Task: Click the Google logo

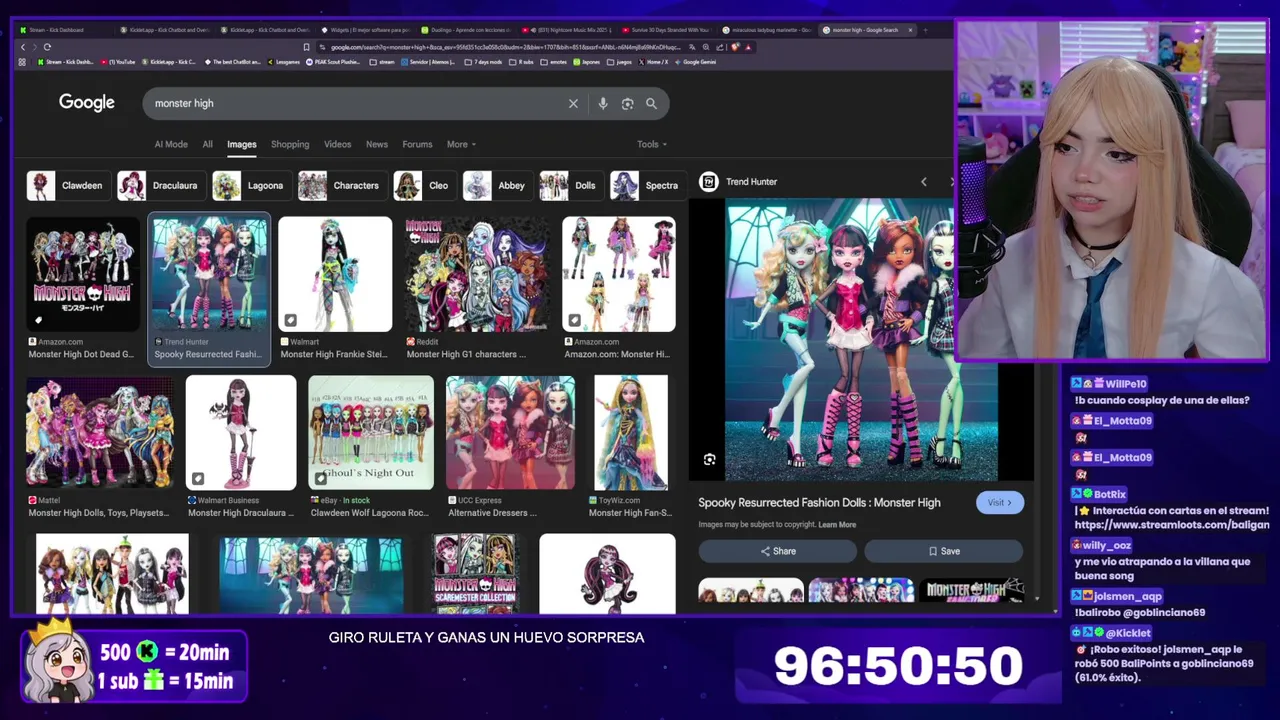Action: pyautogui.click(x=87, y=103)
